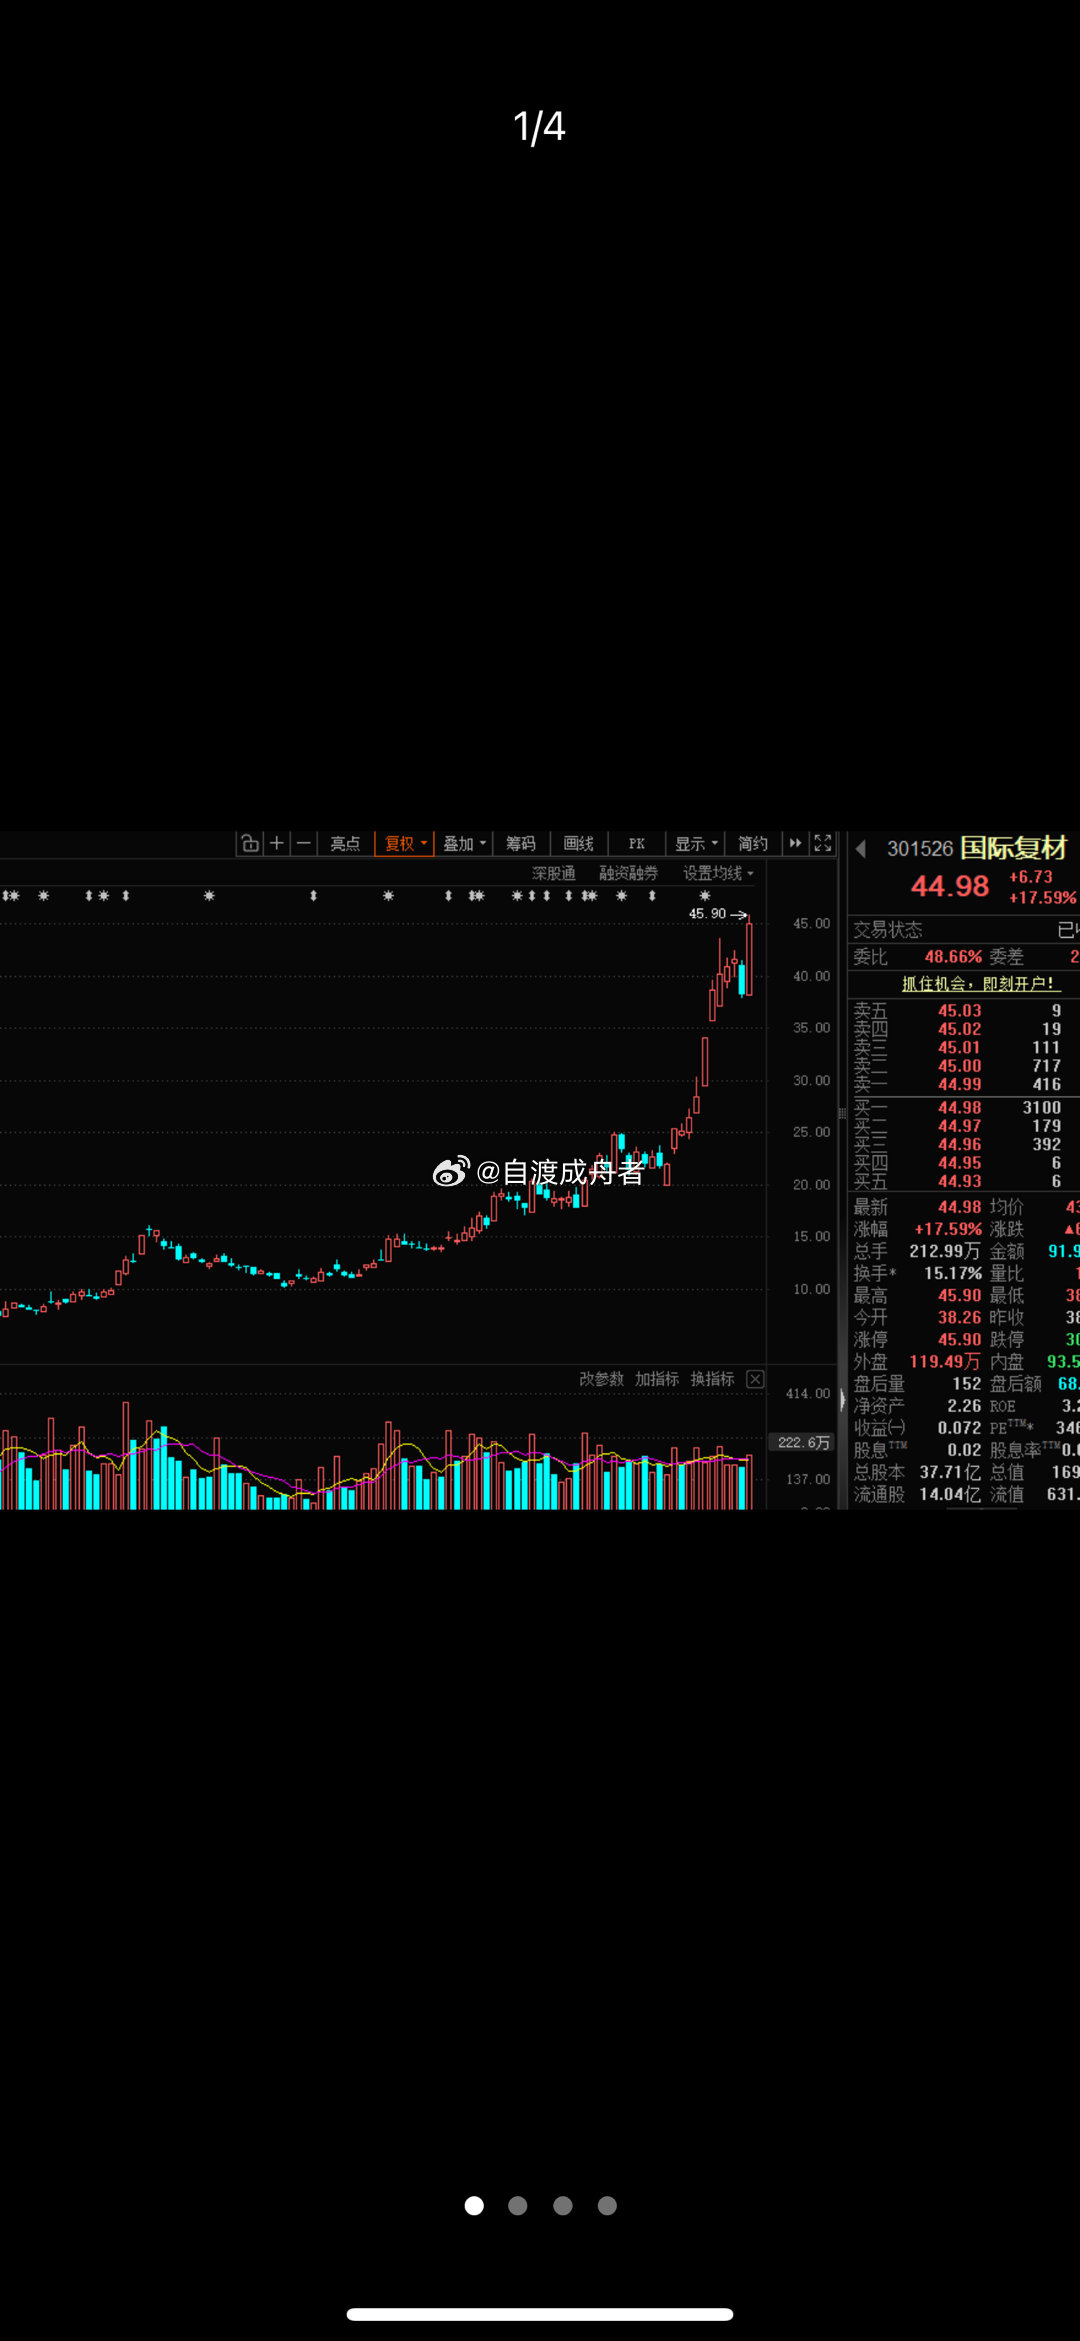Click 买二 price 44.97
This screenshot has height=2341, width=1080.
(x=959, y=1126)
